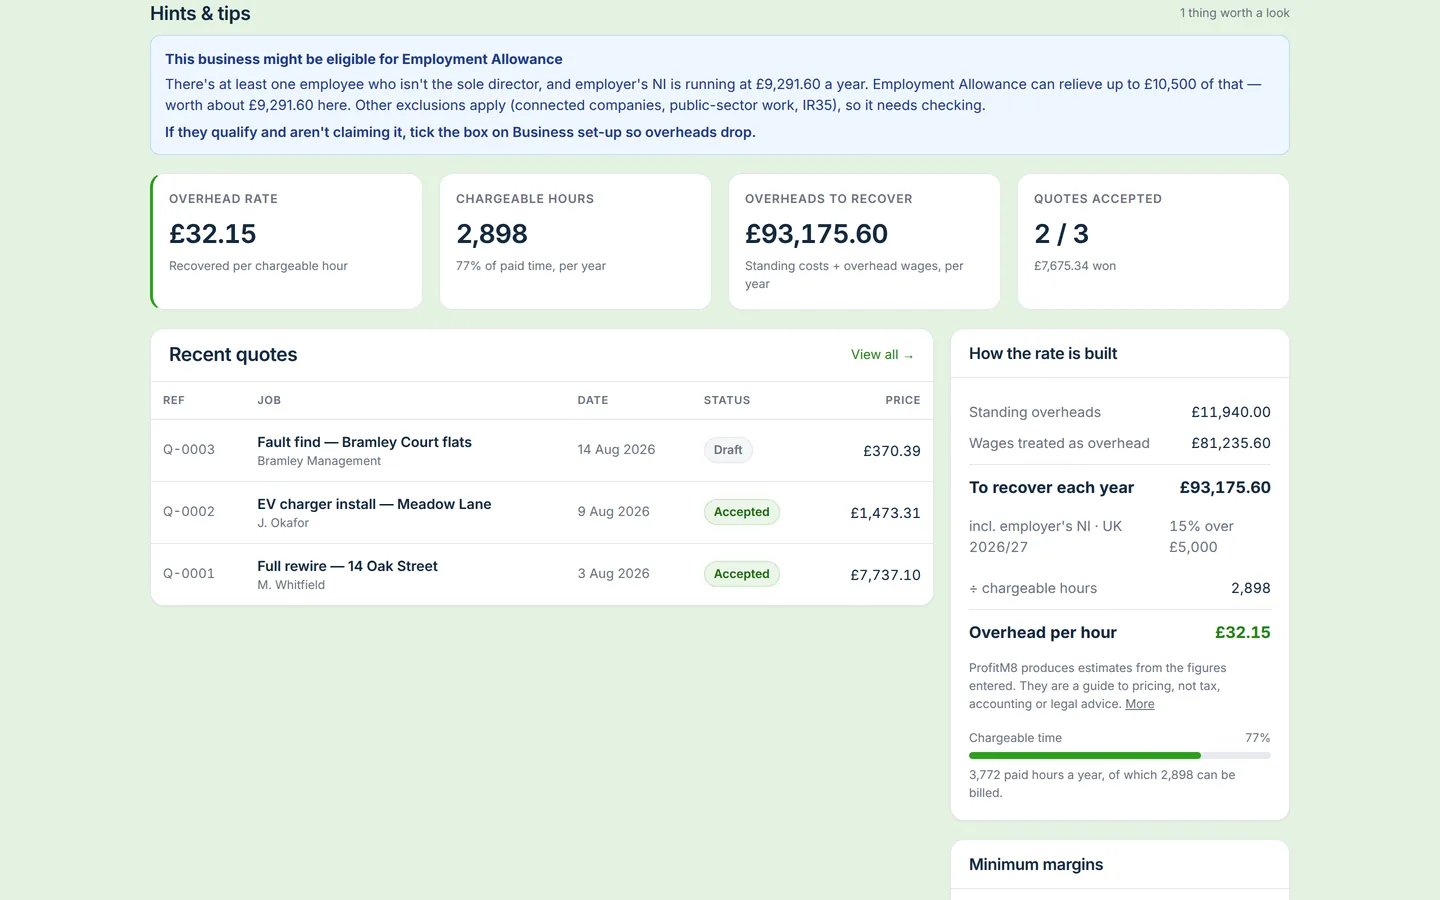
Task: Select the Overhead Rate summary card
Action: [286, 242]
